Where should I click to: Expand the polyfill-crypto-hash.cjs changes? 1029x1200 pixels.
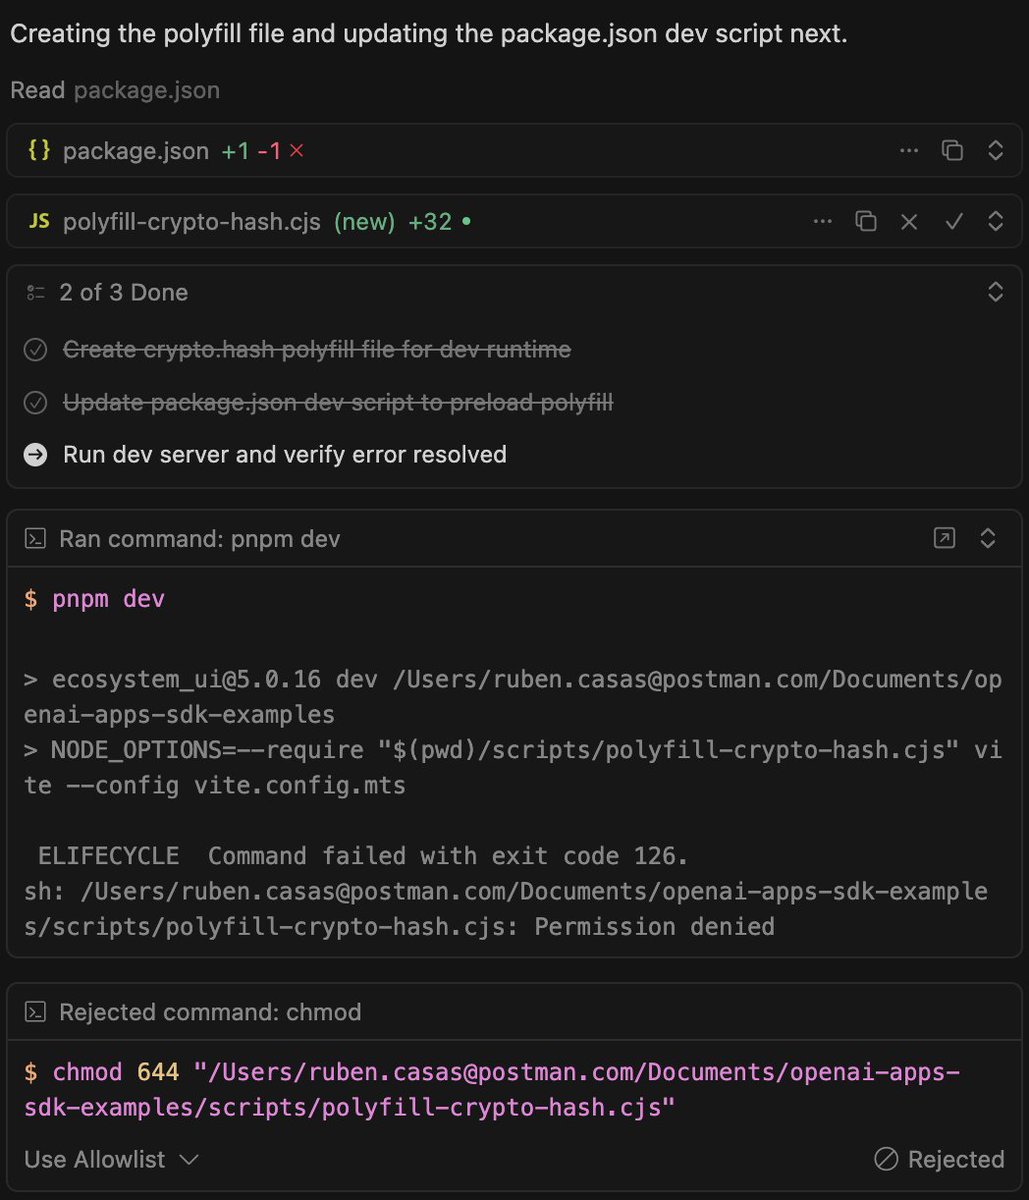point(995,221)
